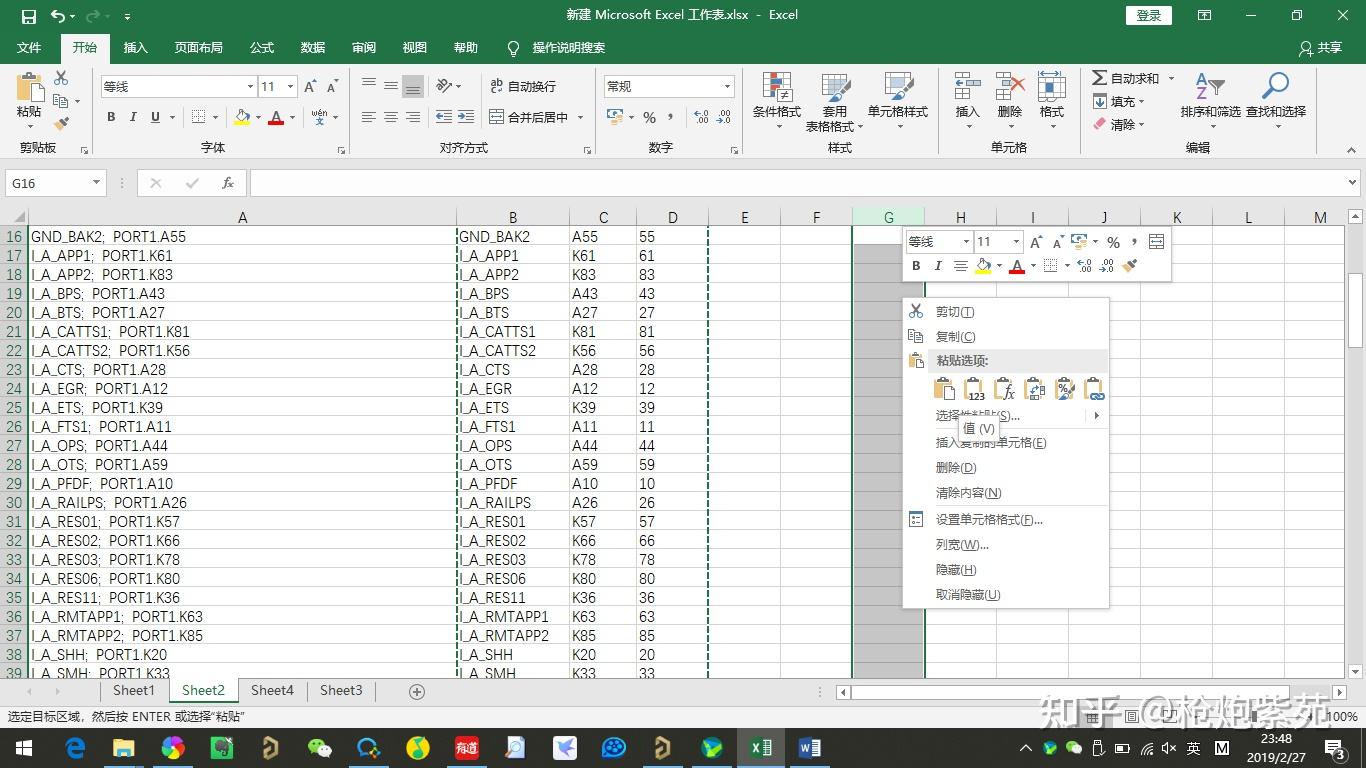Toggle Italic in the ribbon font group

133,117
